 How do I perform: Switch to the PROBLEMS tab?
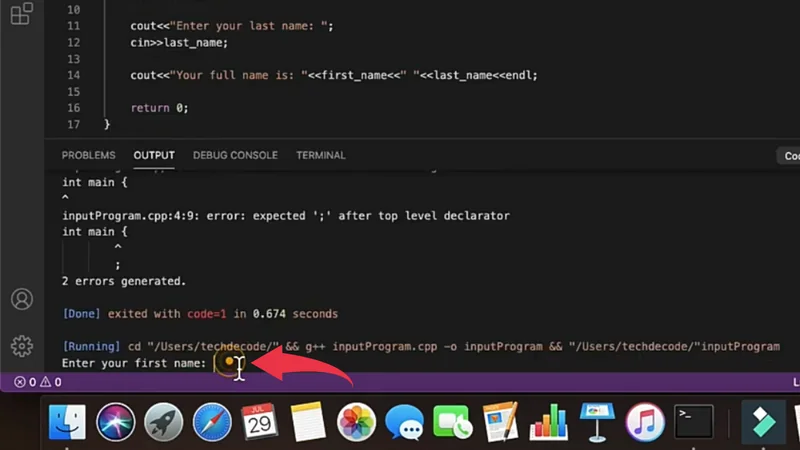click(89, 156)
